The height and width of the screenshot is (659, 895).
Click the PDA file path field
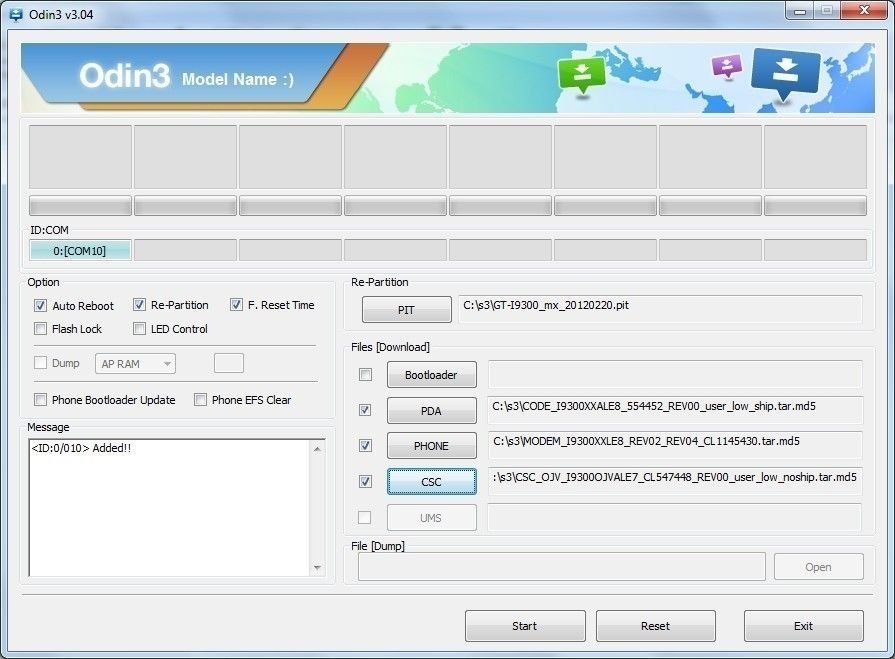675,410
